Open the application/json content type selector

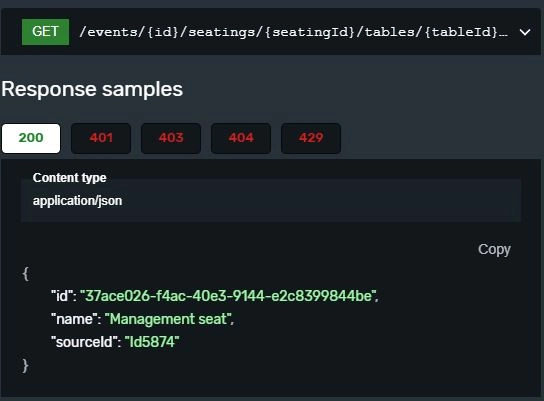click(x=271, y=200)
